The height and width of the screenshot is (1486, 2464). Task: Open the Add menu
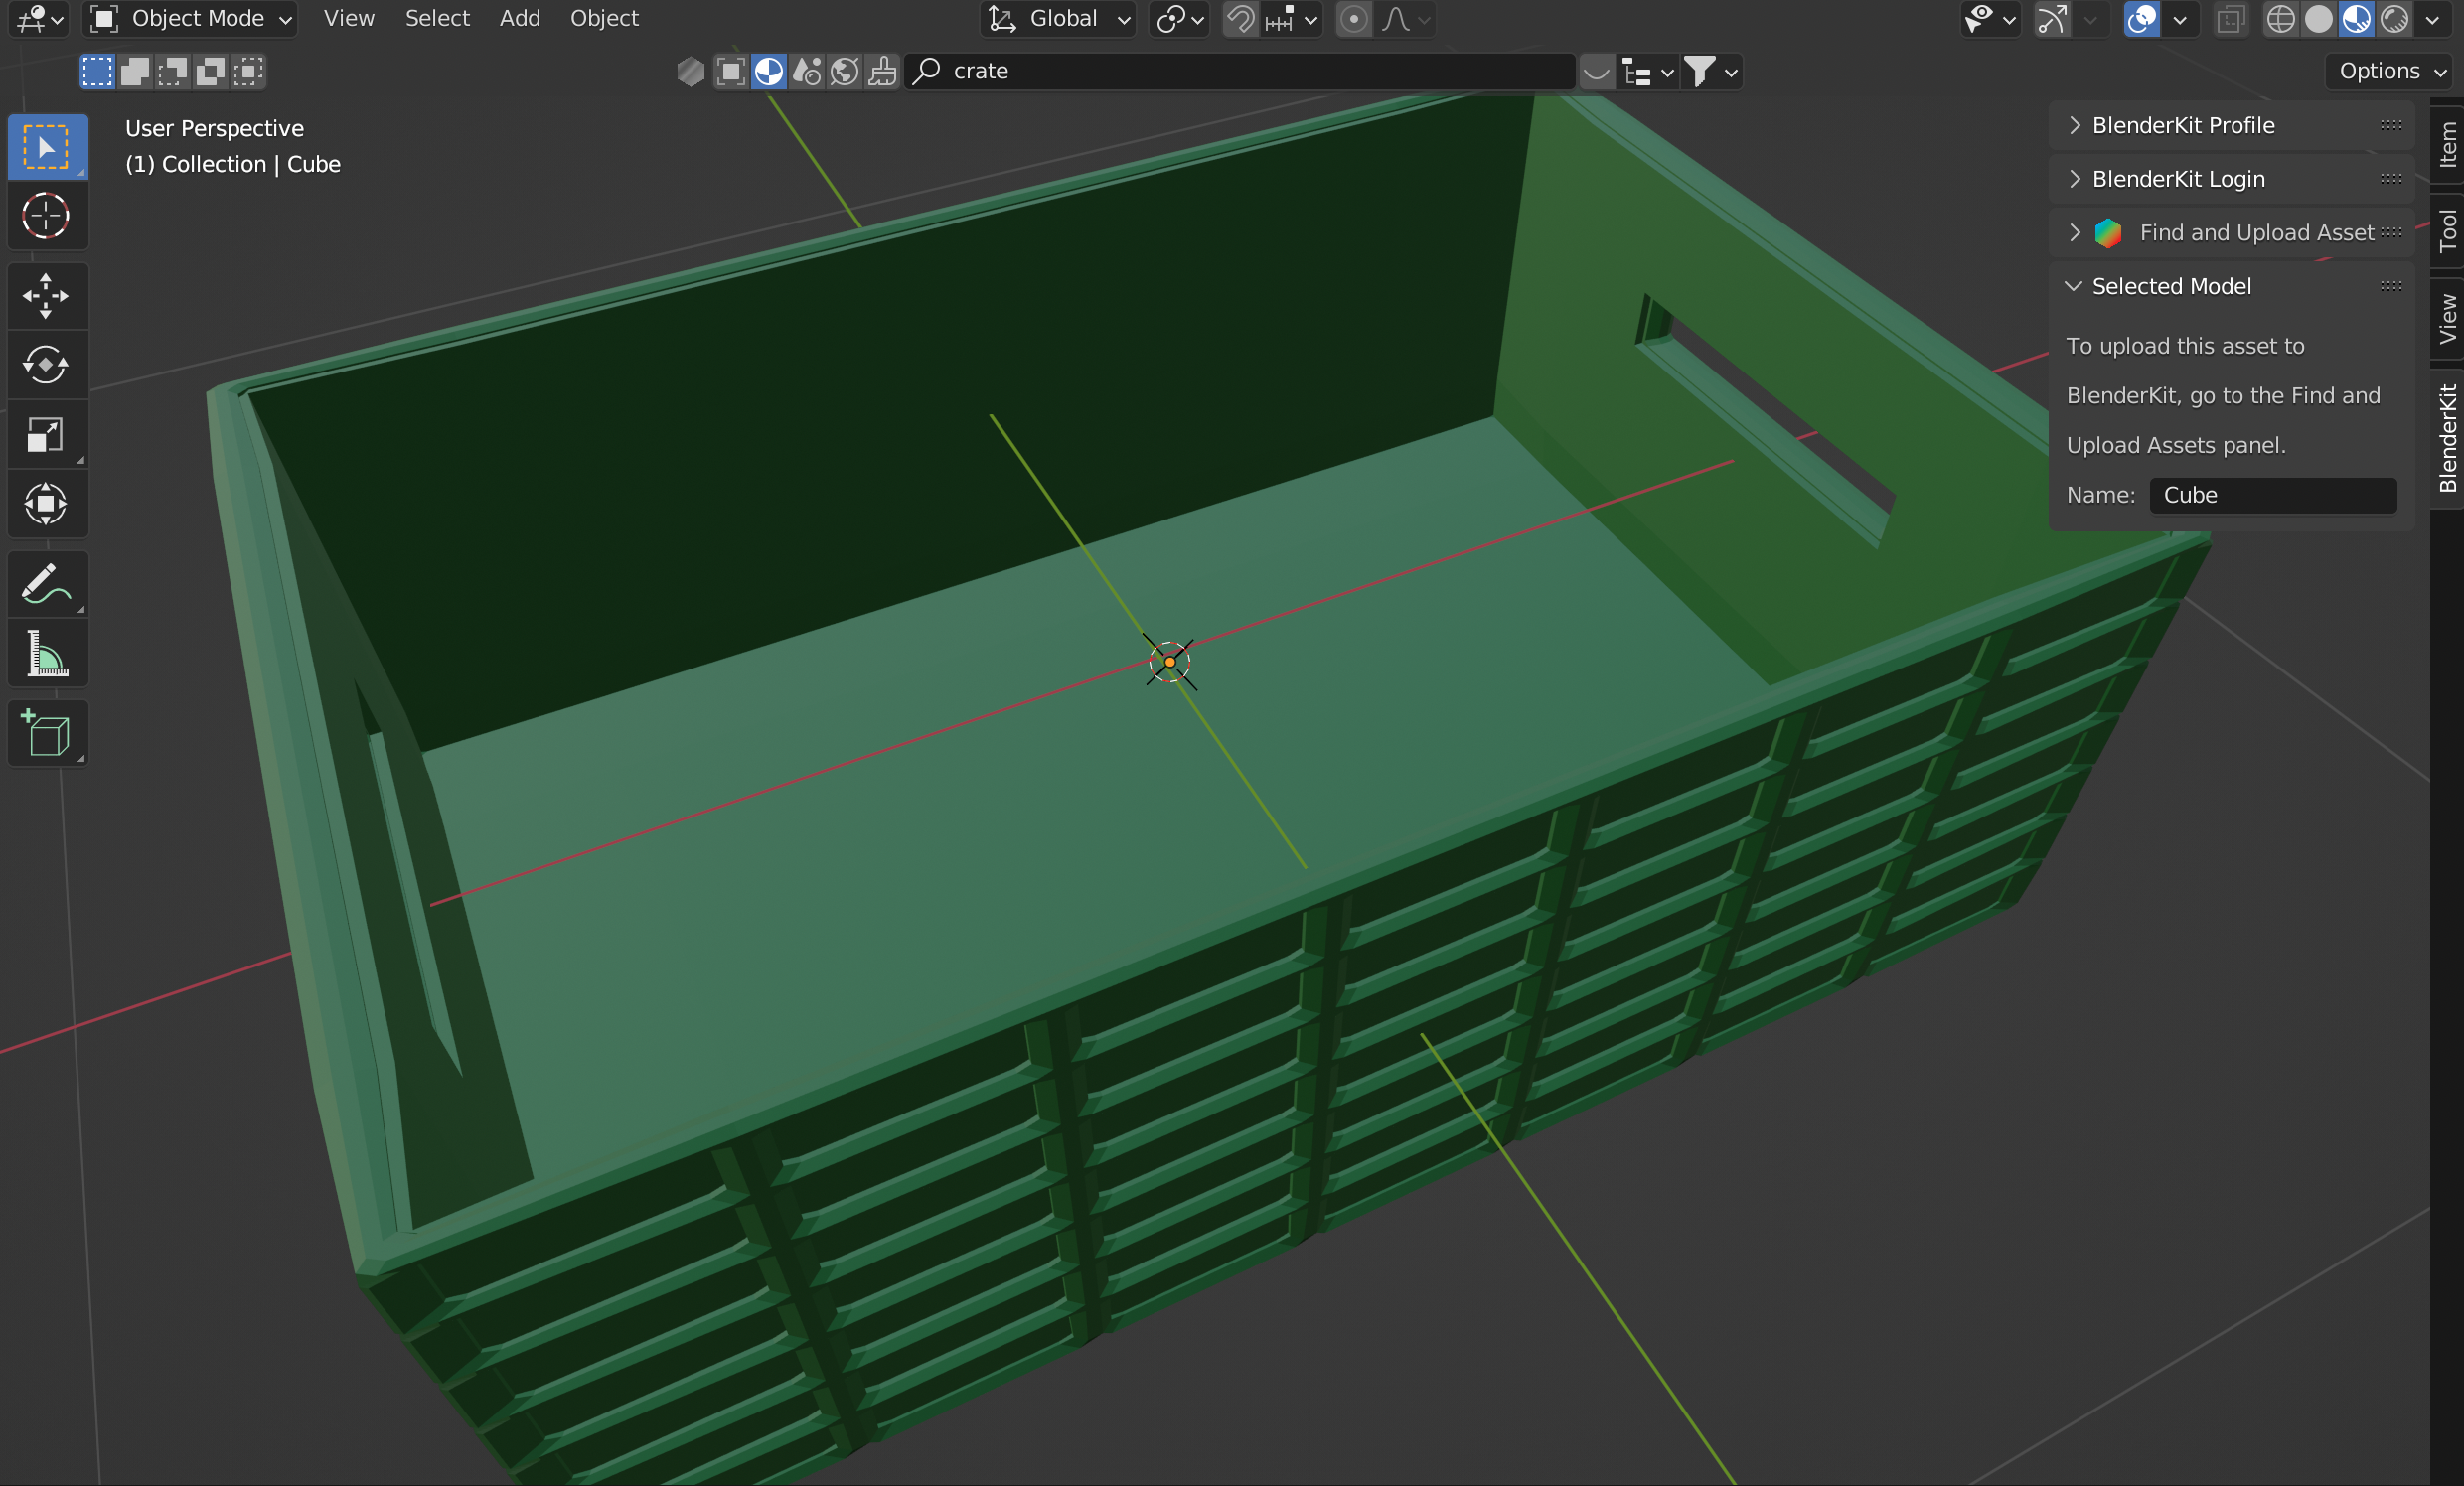pyautogui.click(x=520, y=19)
